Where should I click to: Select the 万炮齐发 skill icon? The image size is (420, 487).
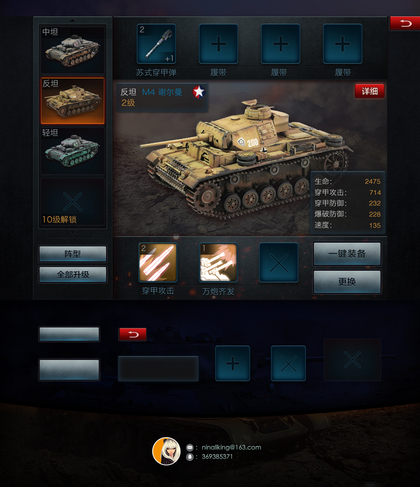point(218,262)
